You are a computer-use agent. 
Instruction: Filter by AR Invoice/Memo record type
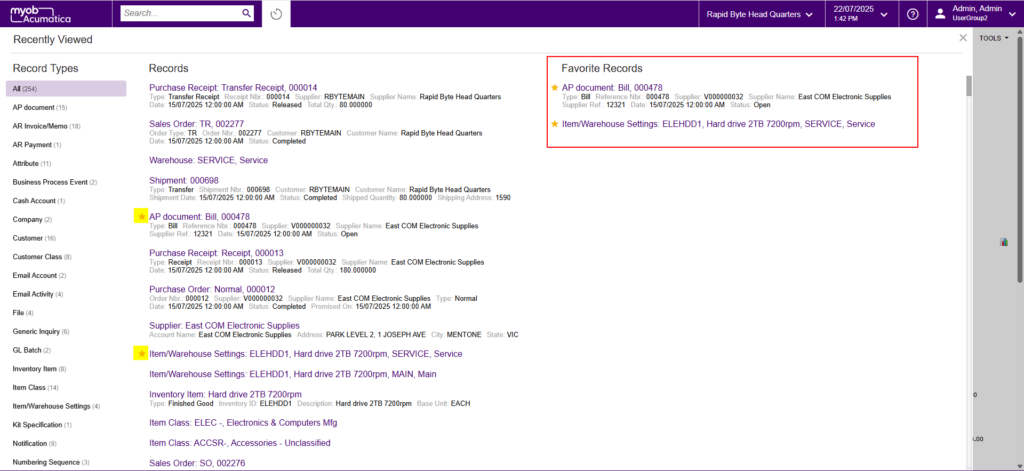tap(46, 126)
